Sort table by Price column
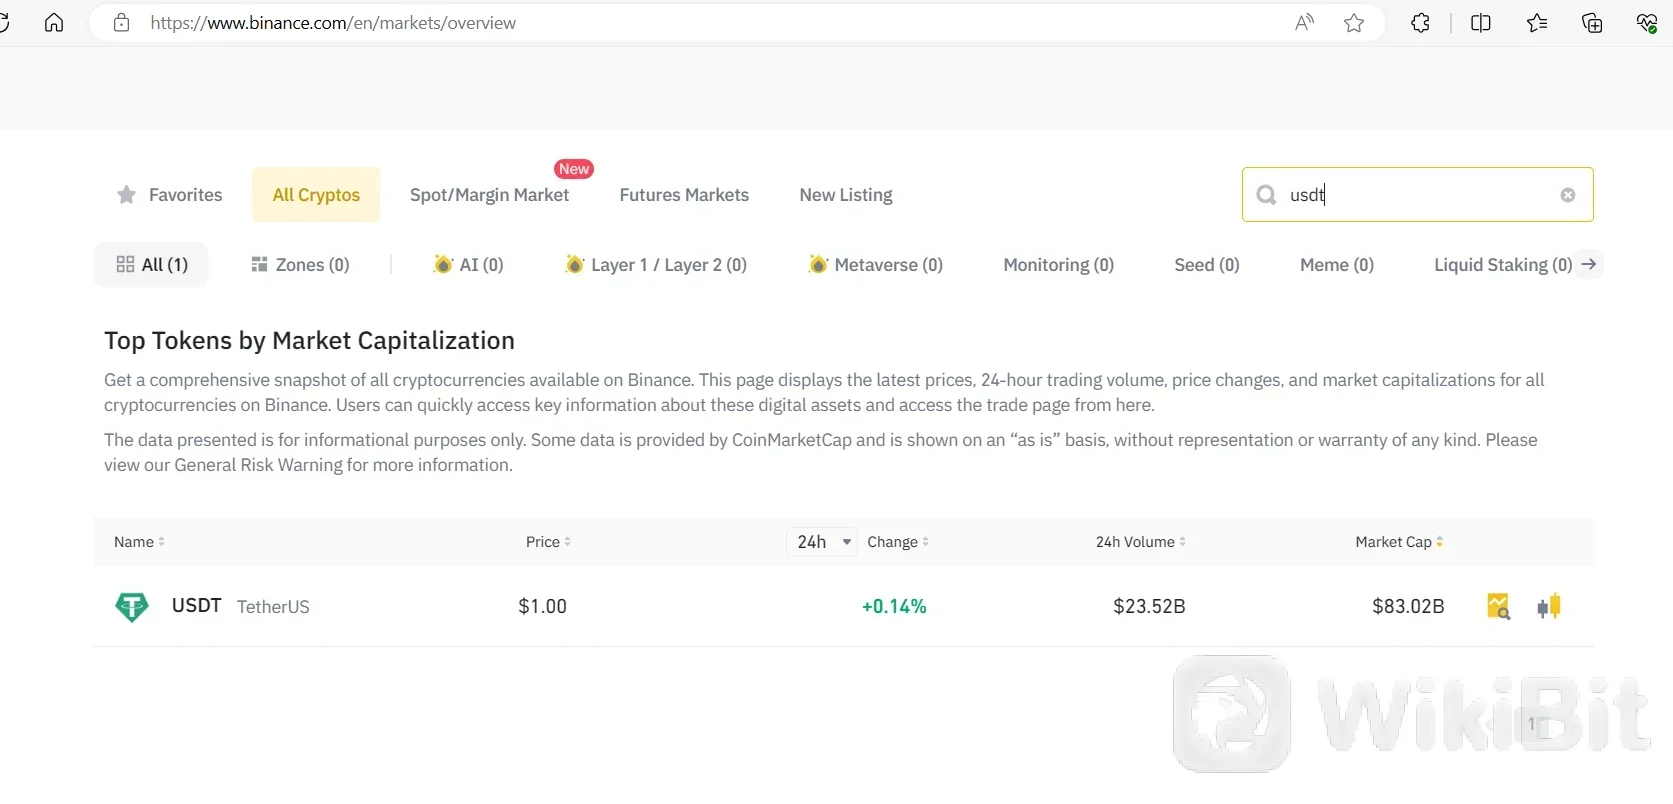Screen dimensions: 1673x804 click(x=548, y=542)
